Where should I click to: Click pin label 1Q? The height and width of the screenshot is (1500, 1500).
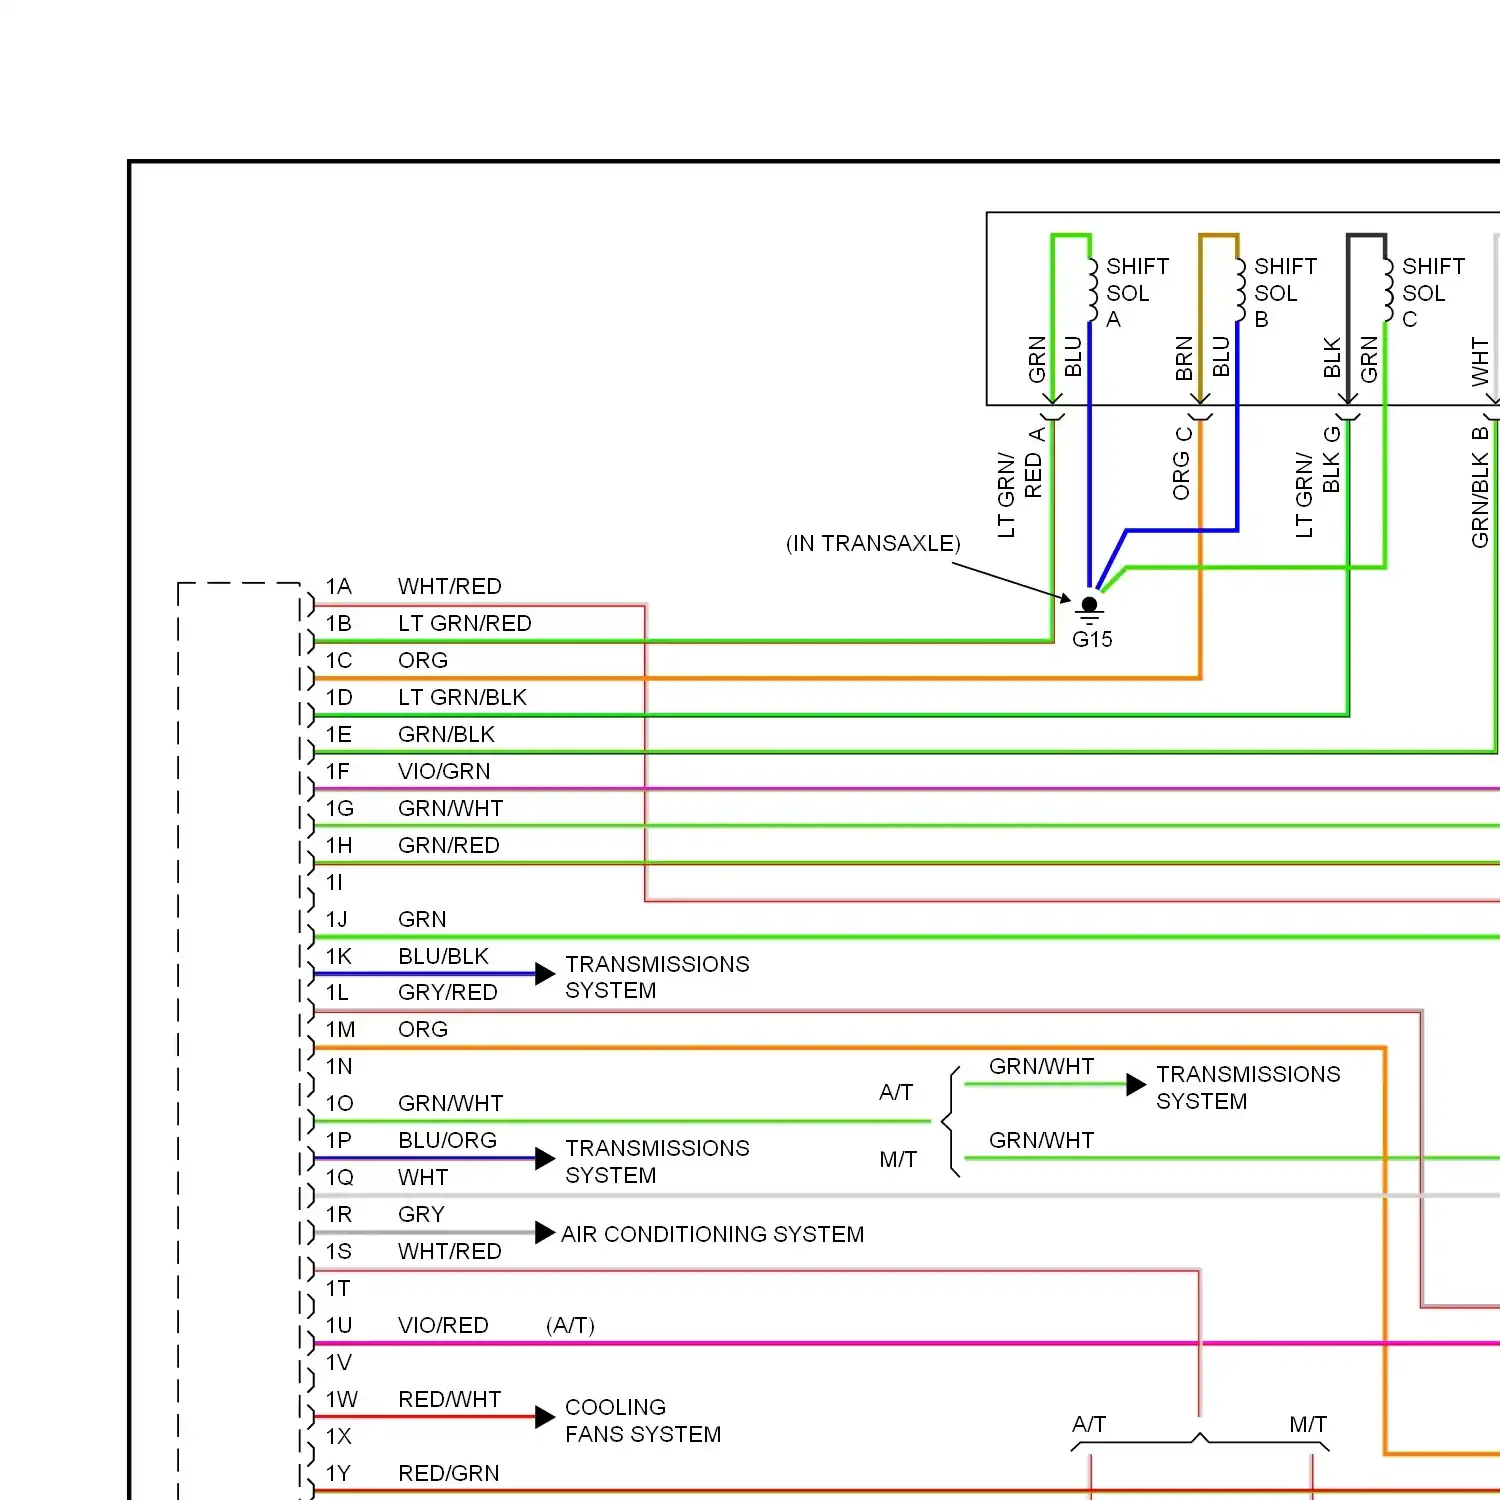[340, 1178]
